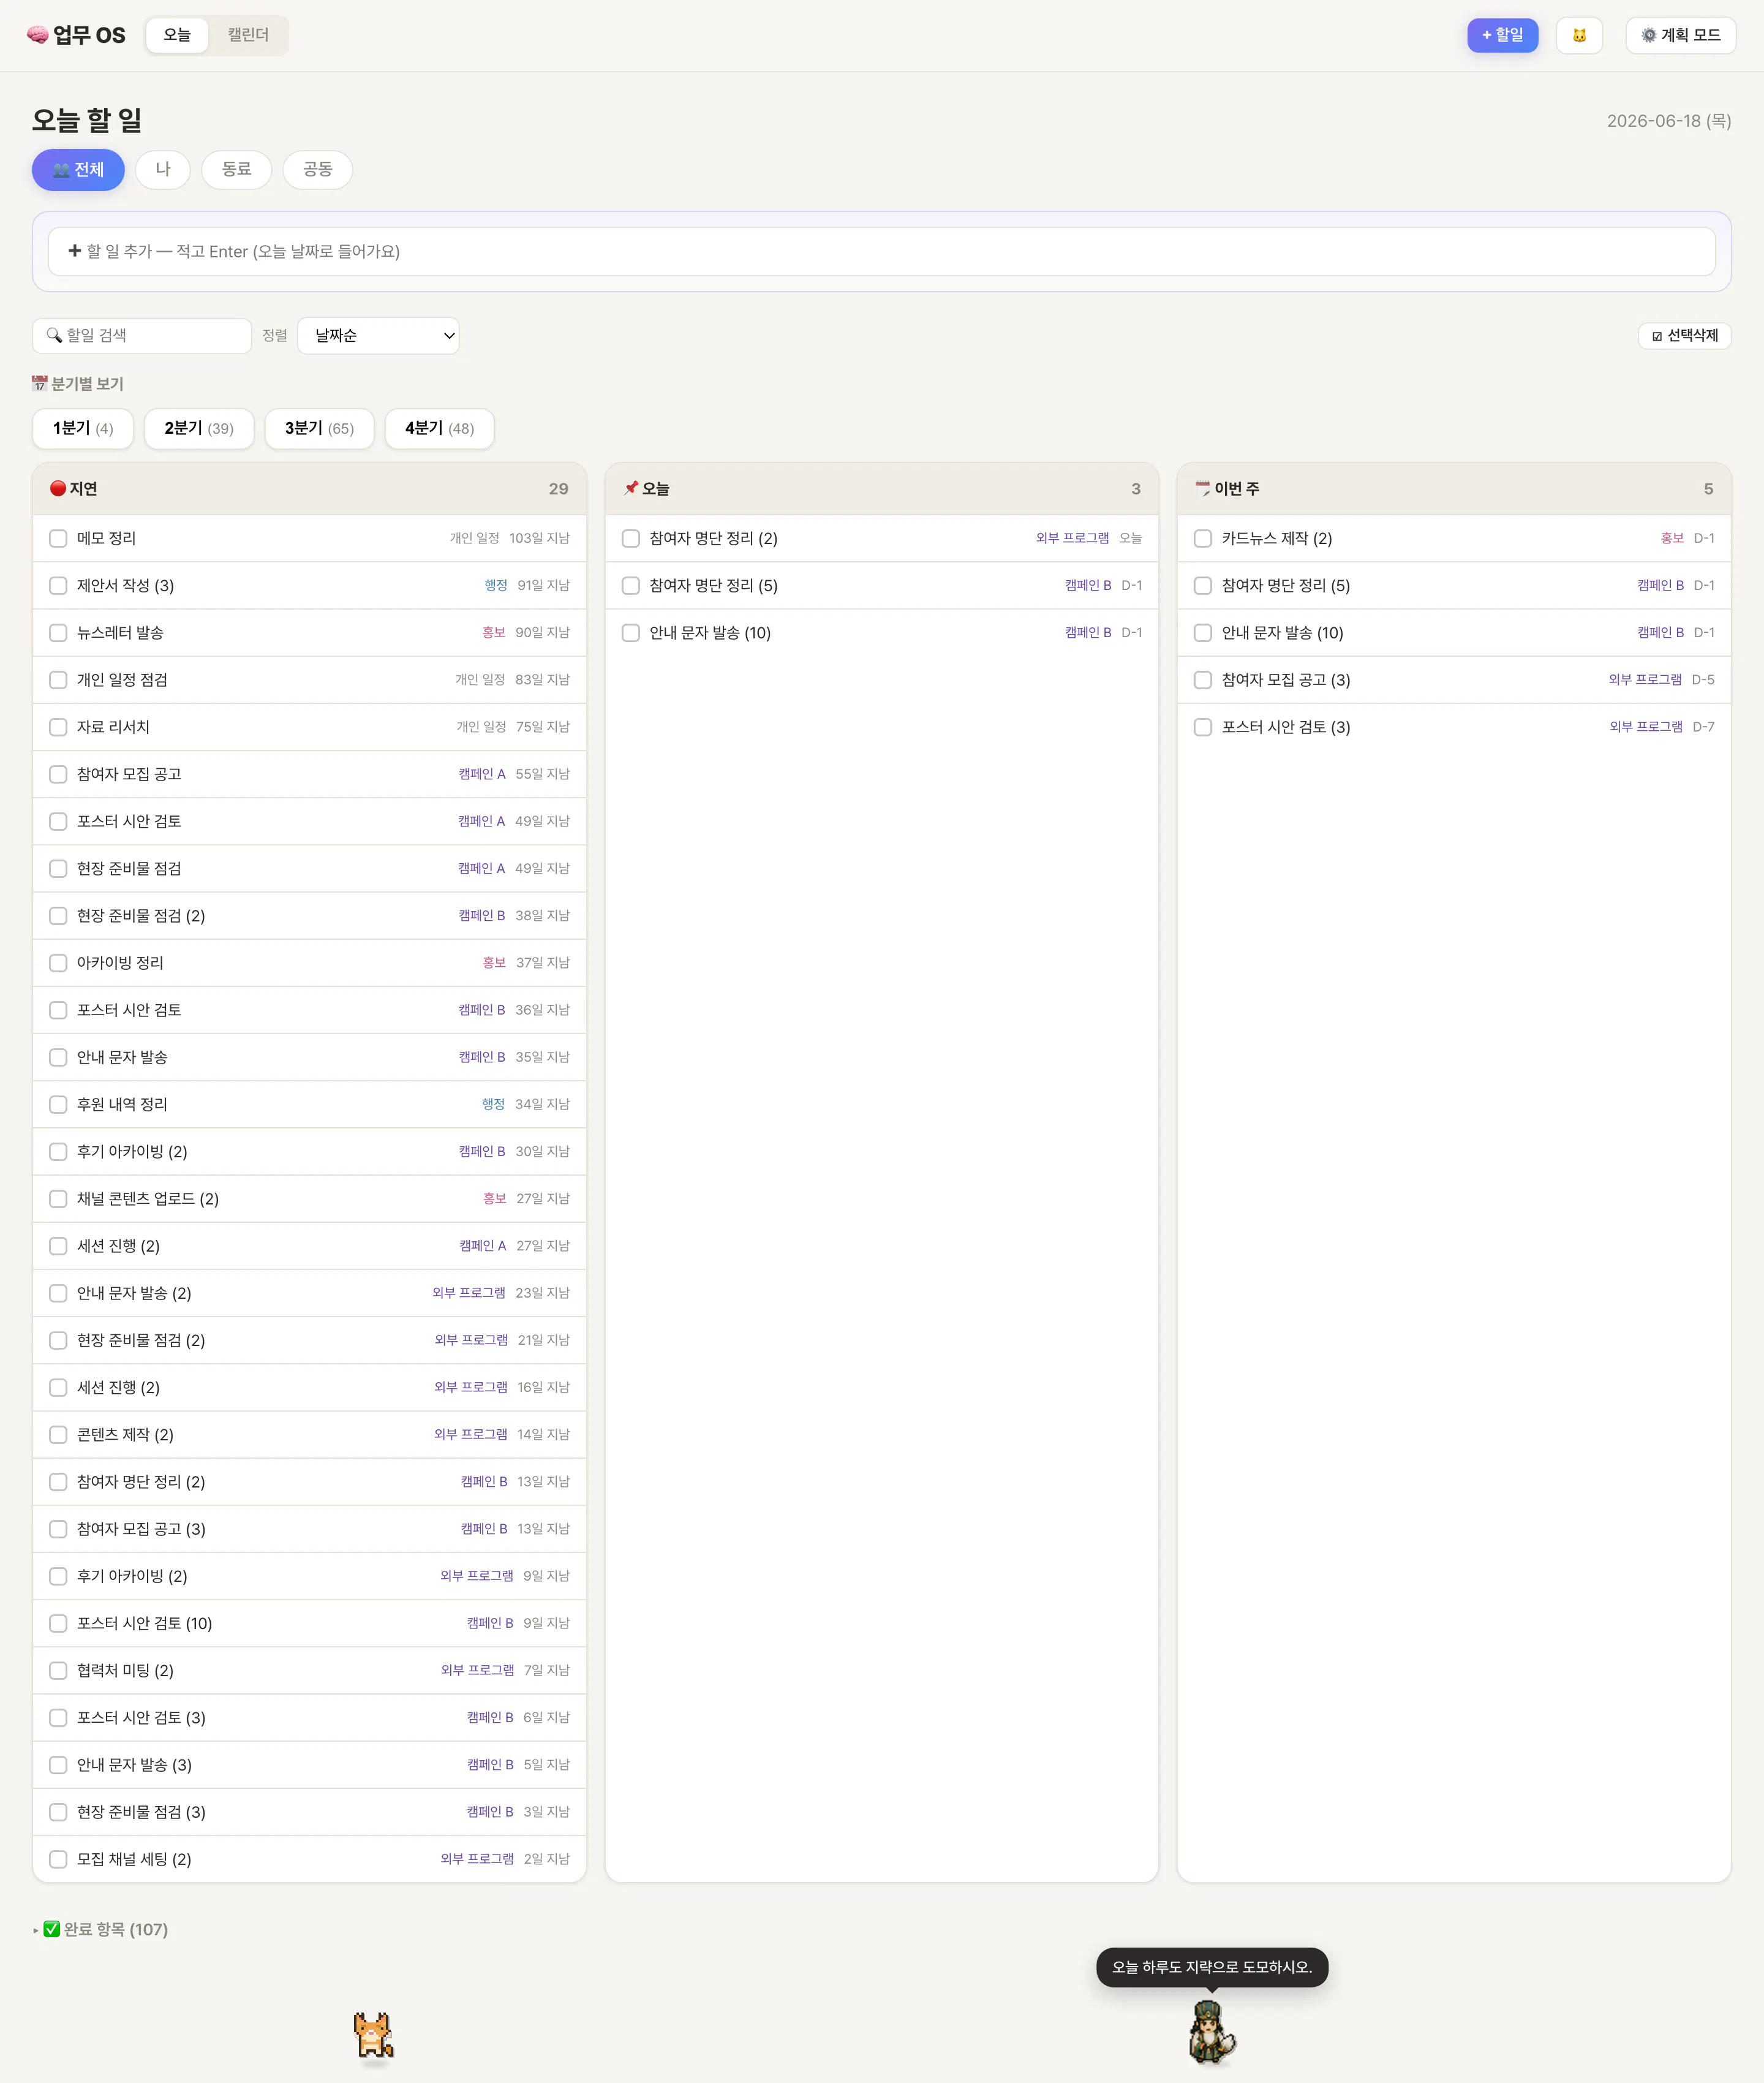Switch to 계획 모드 with the gear button
Screen dimensions: 1764x2083
click(x=1680, y=35)
